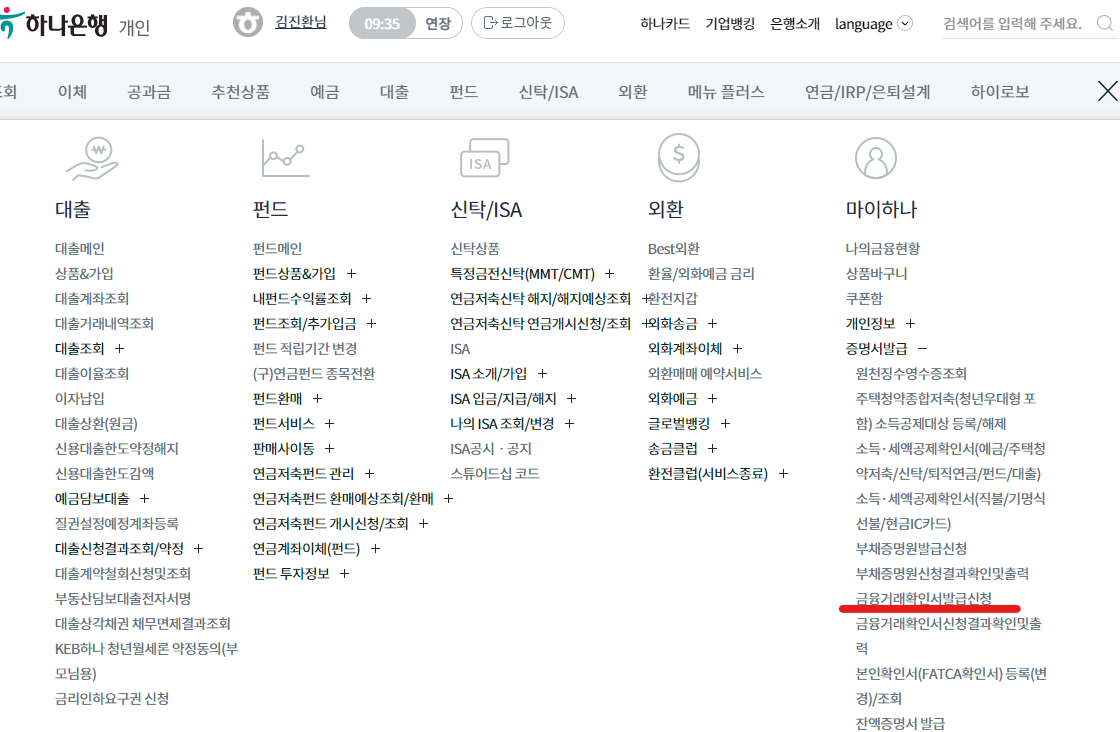Open 상품바구니
Image resolution: width=1120 pixels, height=732 pixels.
tap(876, 274)
